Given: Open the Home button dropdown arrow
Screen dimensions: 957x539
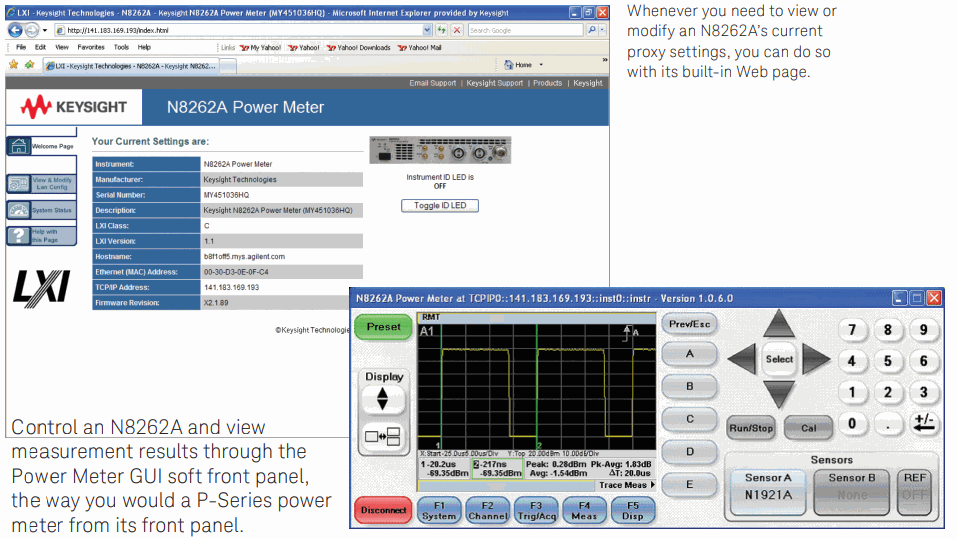Looking at the screenshot, I should tap(541, 65).
